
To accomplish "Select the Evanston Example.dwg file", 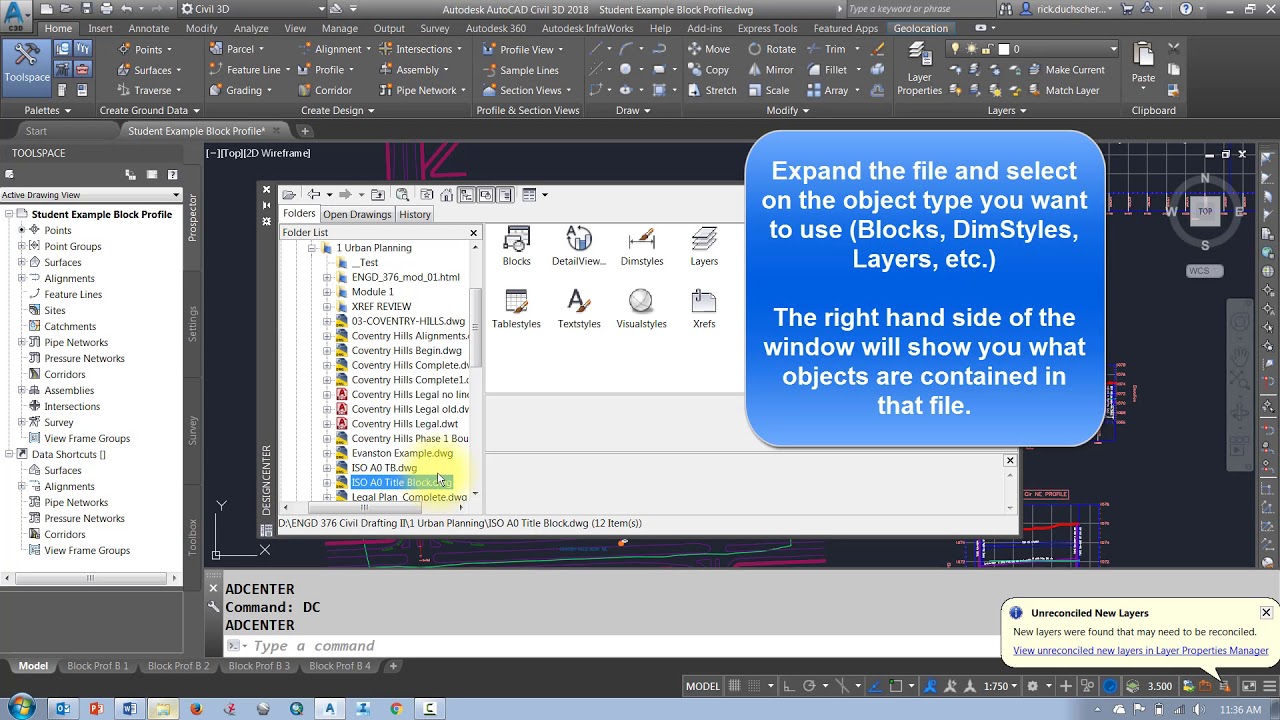I will coord(402,453).
